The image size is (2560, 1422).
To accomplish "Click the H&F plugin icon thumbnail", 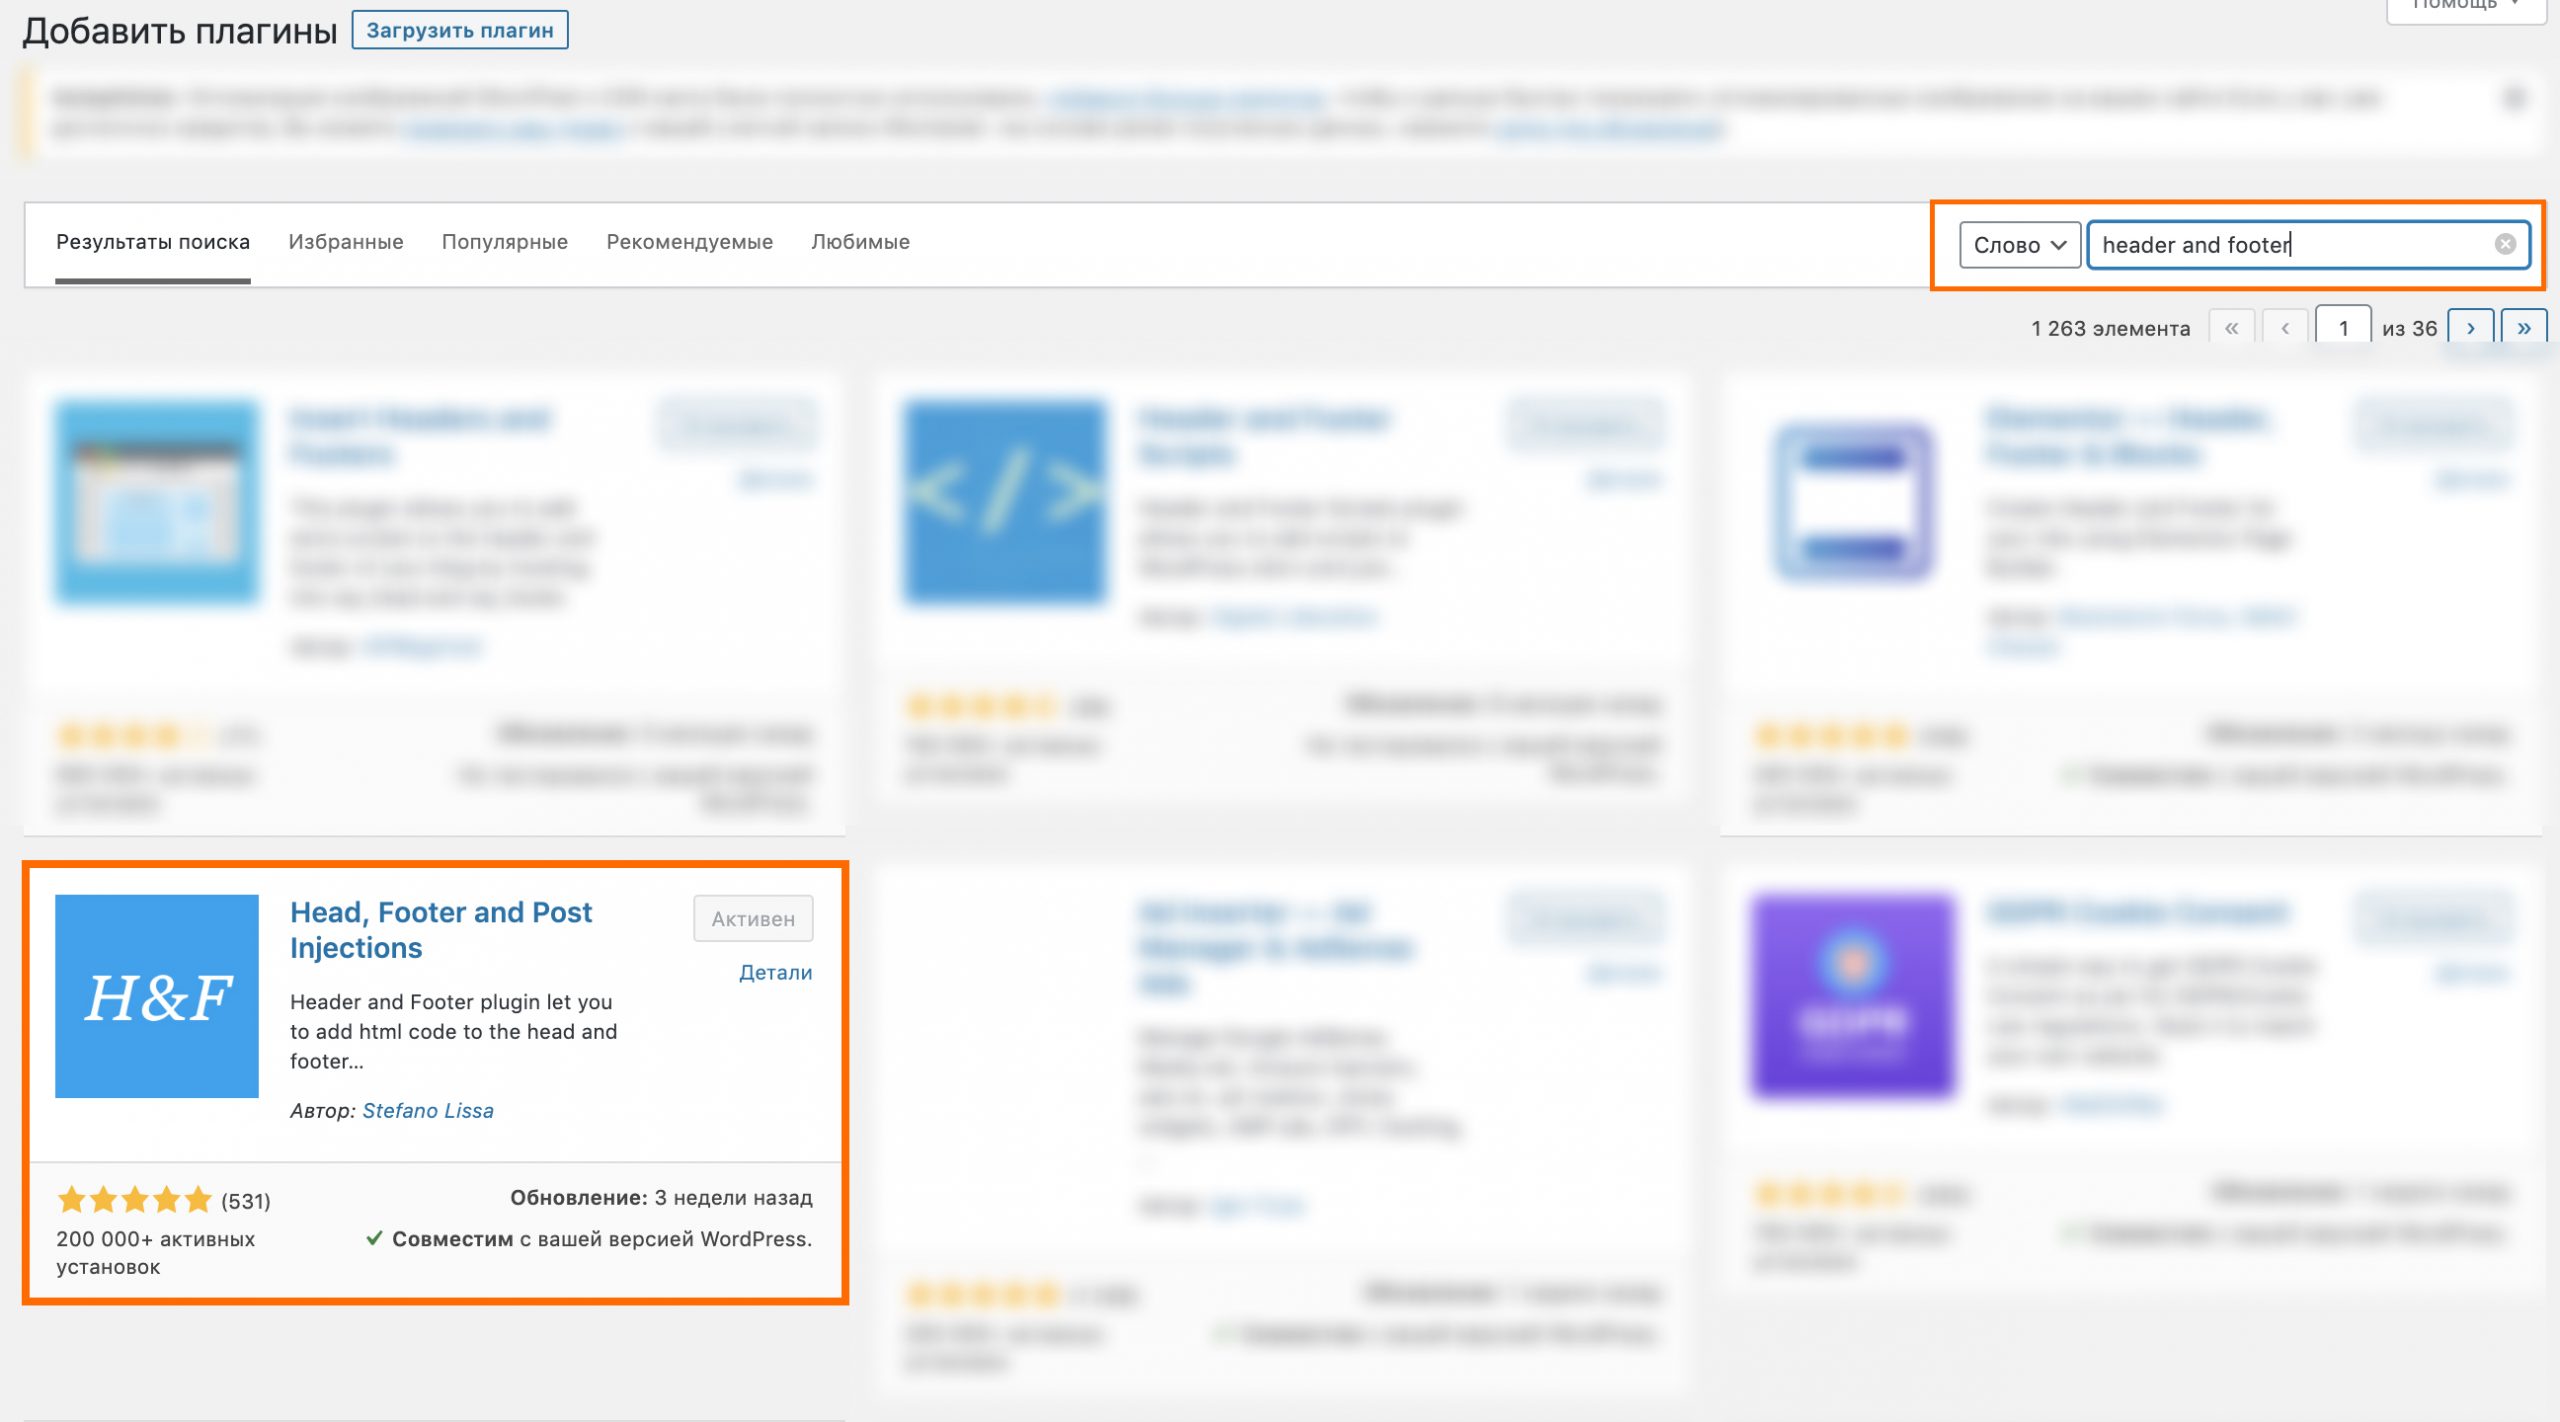I will pos(156,995).
